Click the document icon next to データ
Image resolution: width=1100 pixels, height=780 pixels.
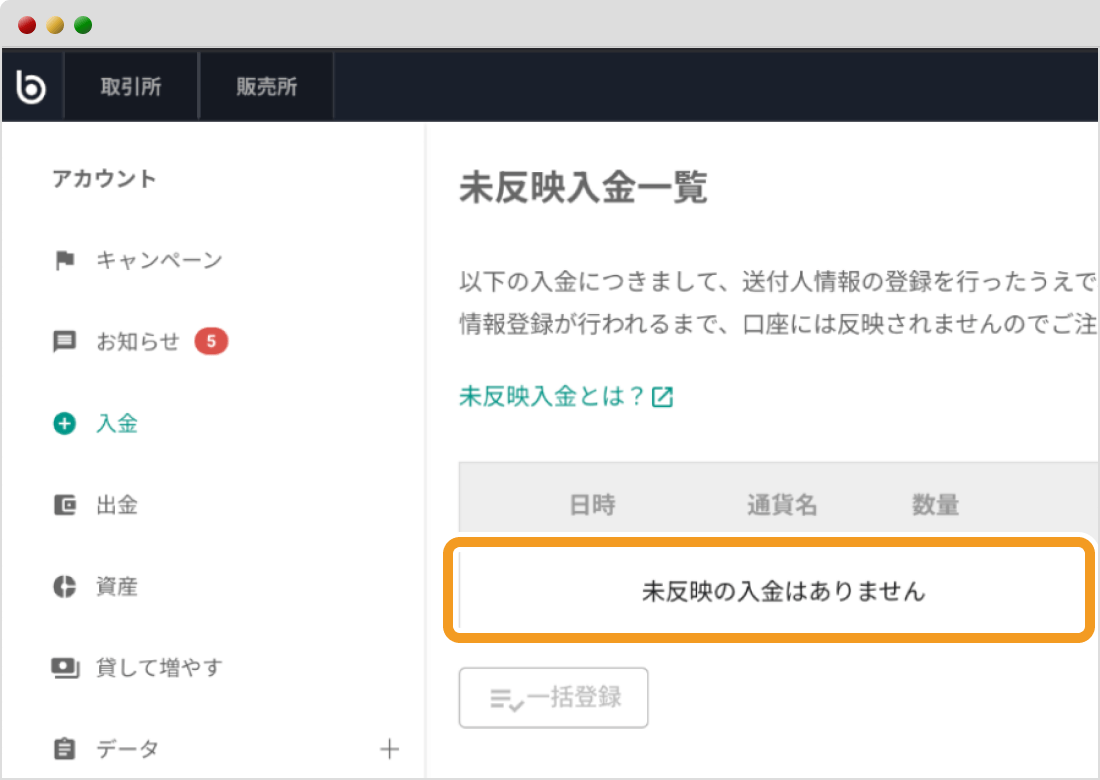pyautogui.click(x=63, y=749)
